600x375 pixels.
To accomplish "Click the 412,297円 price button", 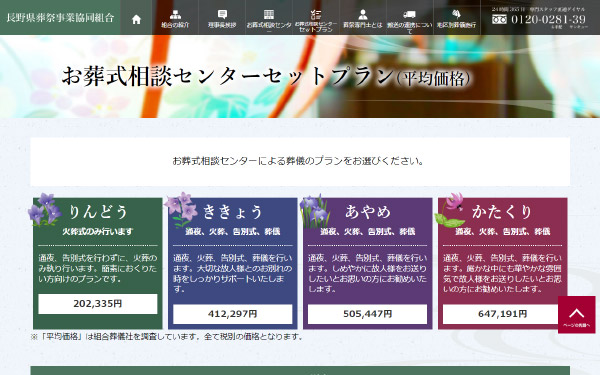I will (x=233, y=314).
